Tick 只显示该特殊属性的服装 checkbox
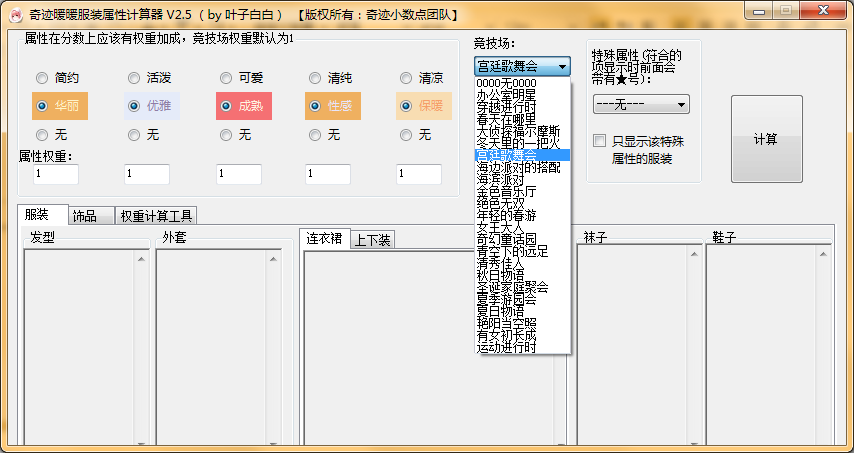The height and width of the screenshot is (453, 854). click(x=600, y=141)
